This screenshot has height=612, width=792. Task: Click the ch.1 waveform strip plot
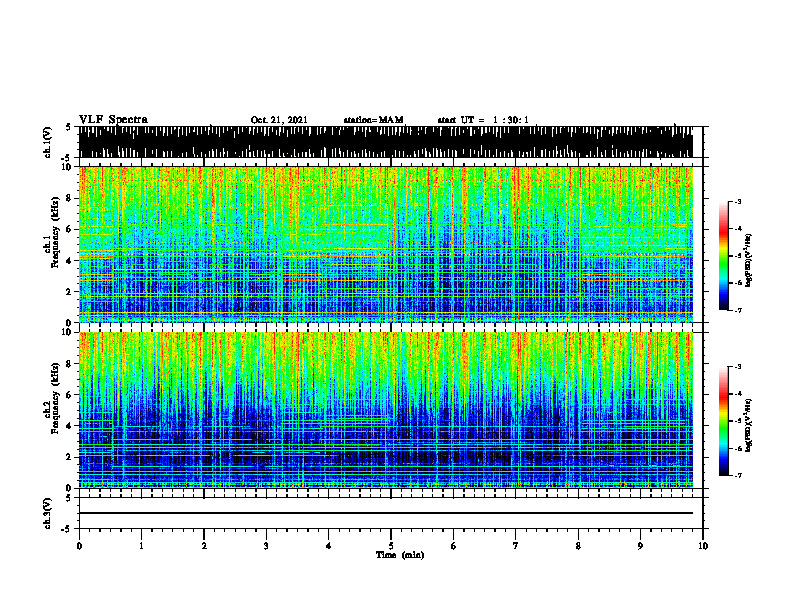click(385, 142)
